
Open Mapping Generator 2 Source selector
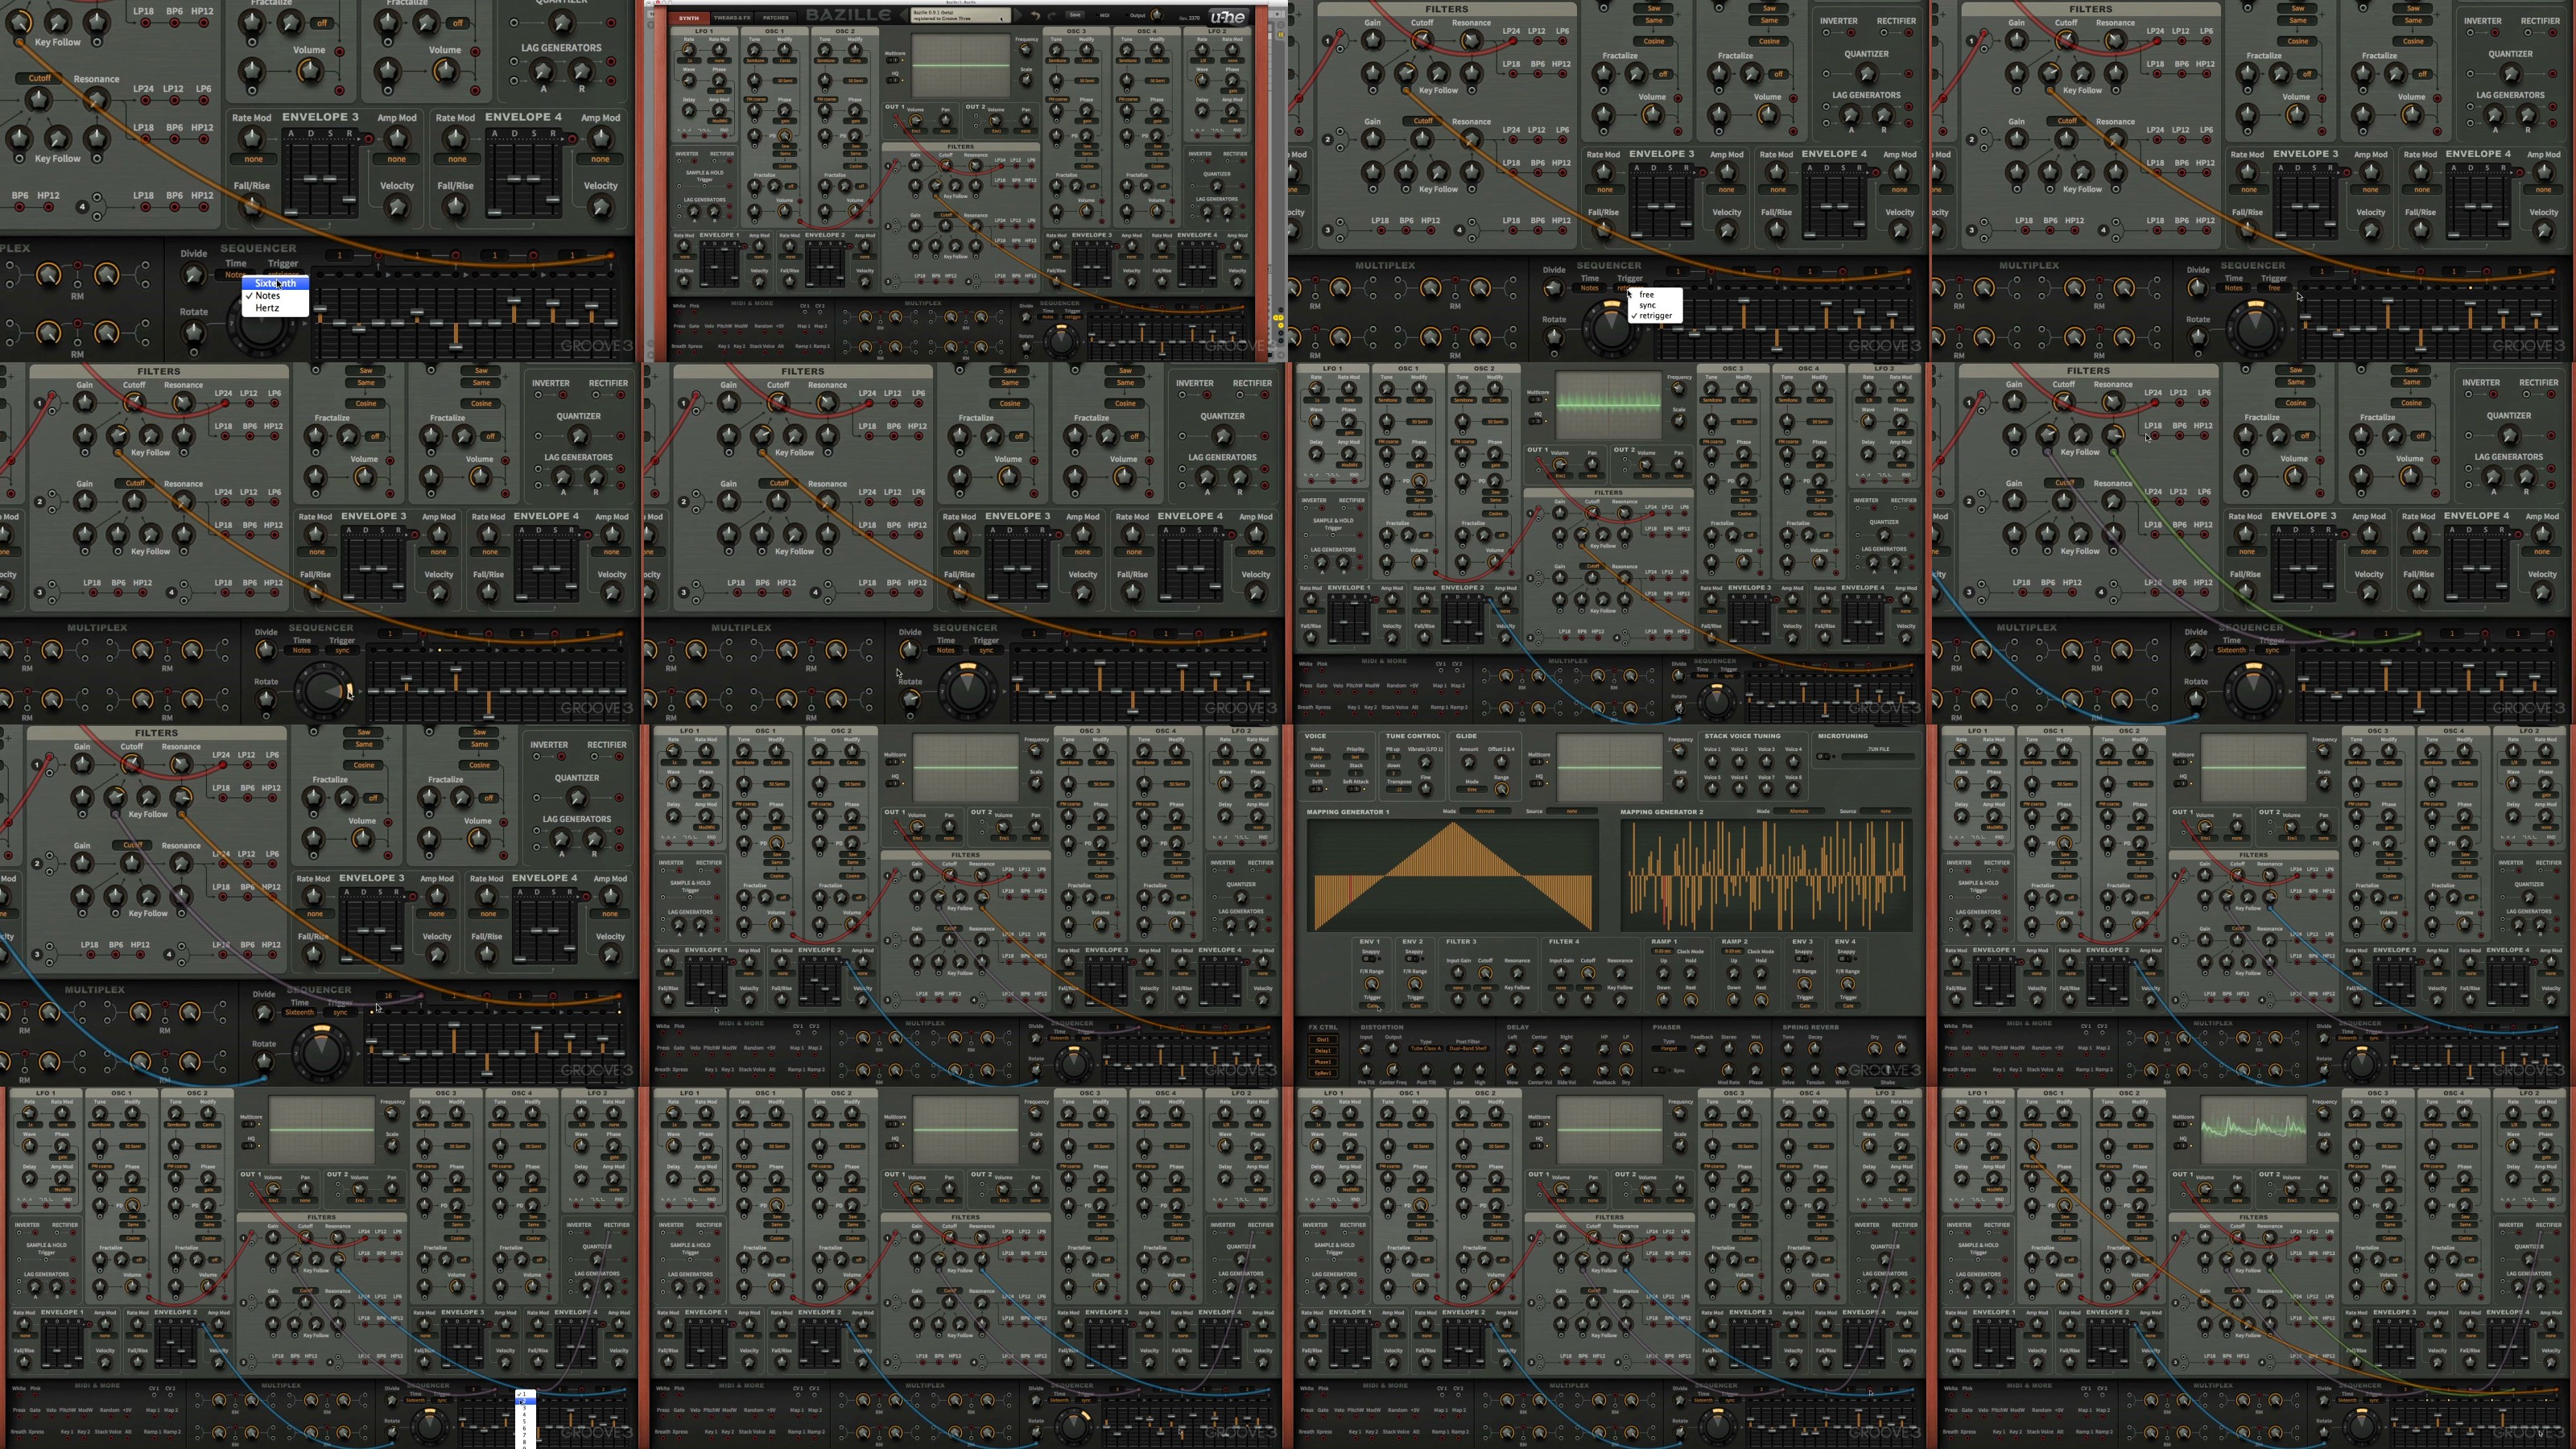(1885, 812)
